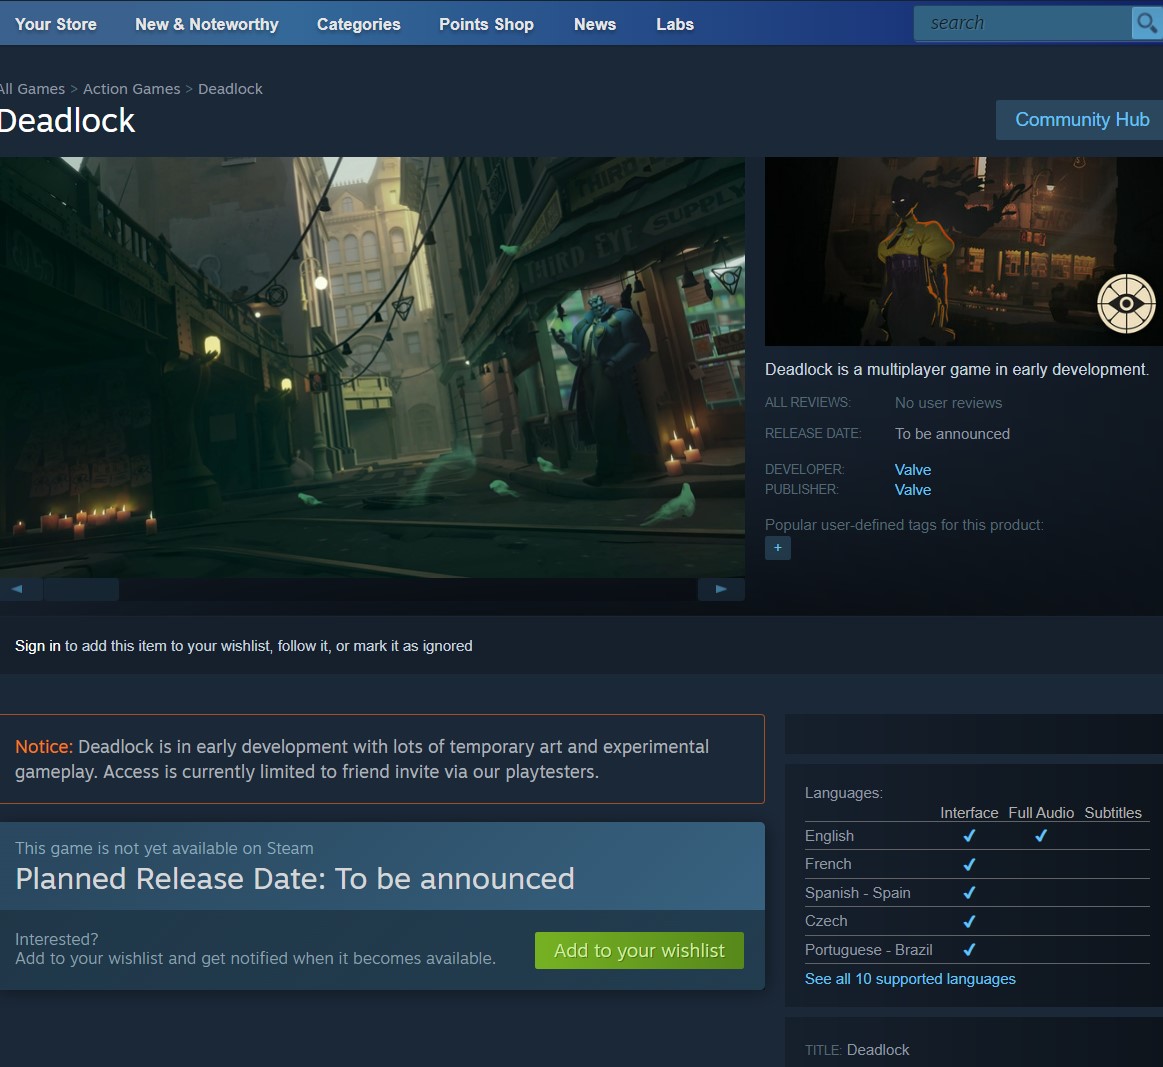1163x1067 pixels.
Task: Click the Valve developer link
Action: [x=912, y=469]
